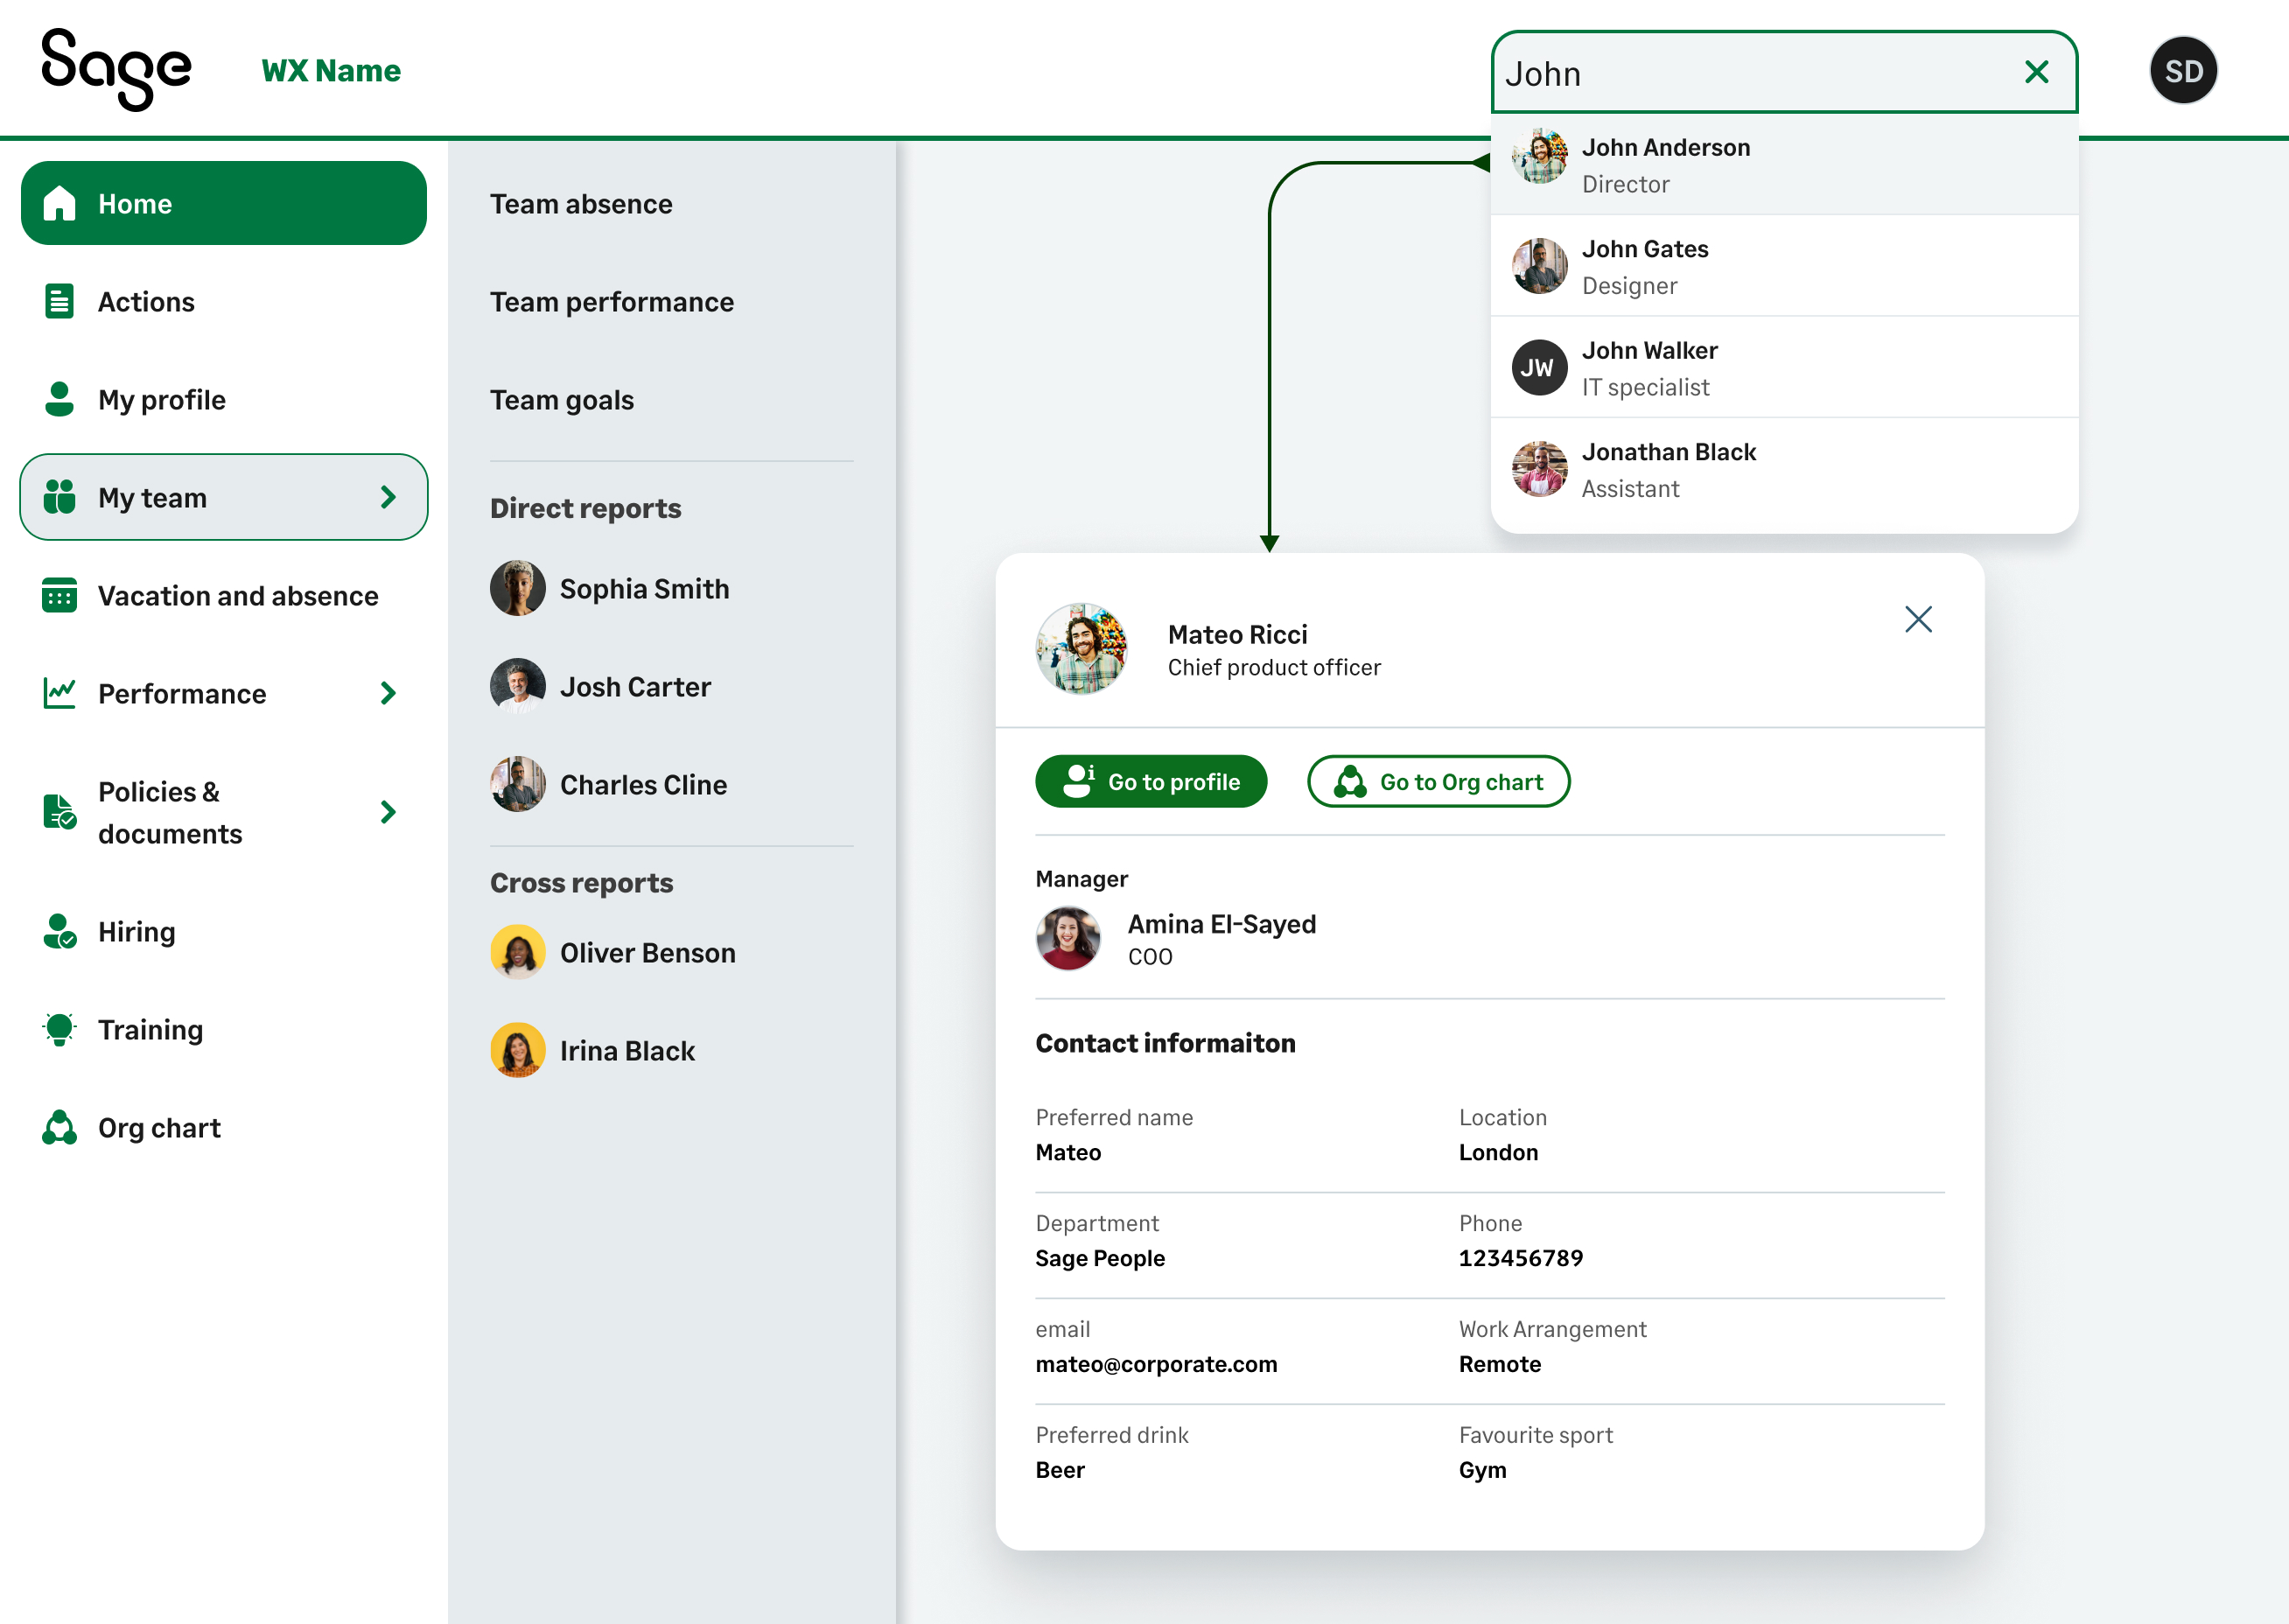Click the Training lightbulb icon
2289x1624 pixels.
coord(59,1029)
